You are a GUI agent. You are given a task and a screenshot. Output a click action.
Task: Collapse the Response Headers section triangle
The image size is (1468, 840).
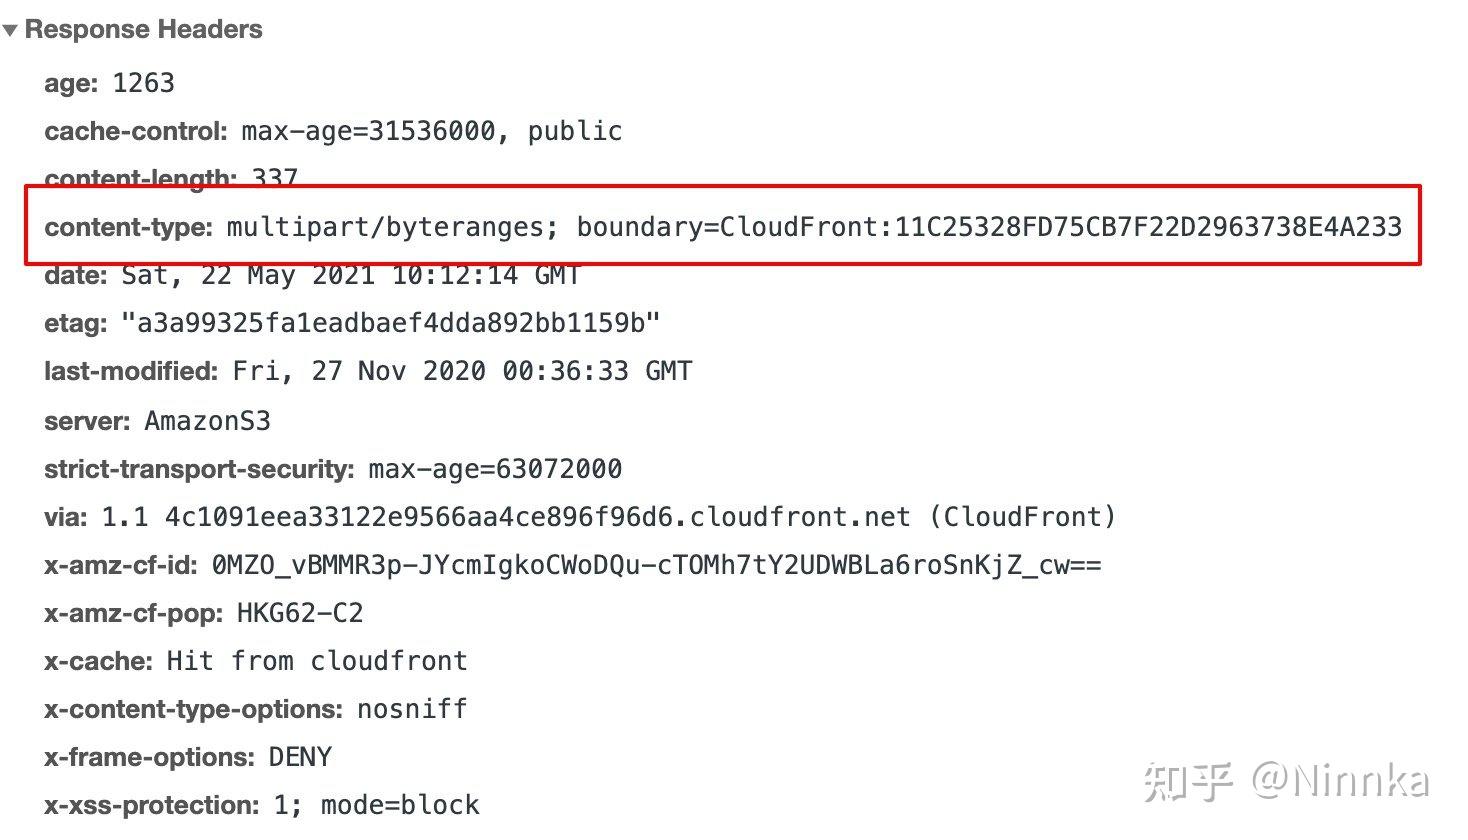click(x=11, y=29)
